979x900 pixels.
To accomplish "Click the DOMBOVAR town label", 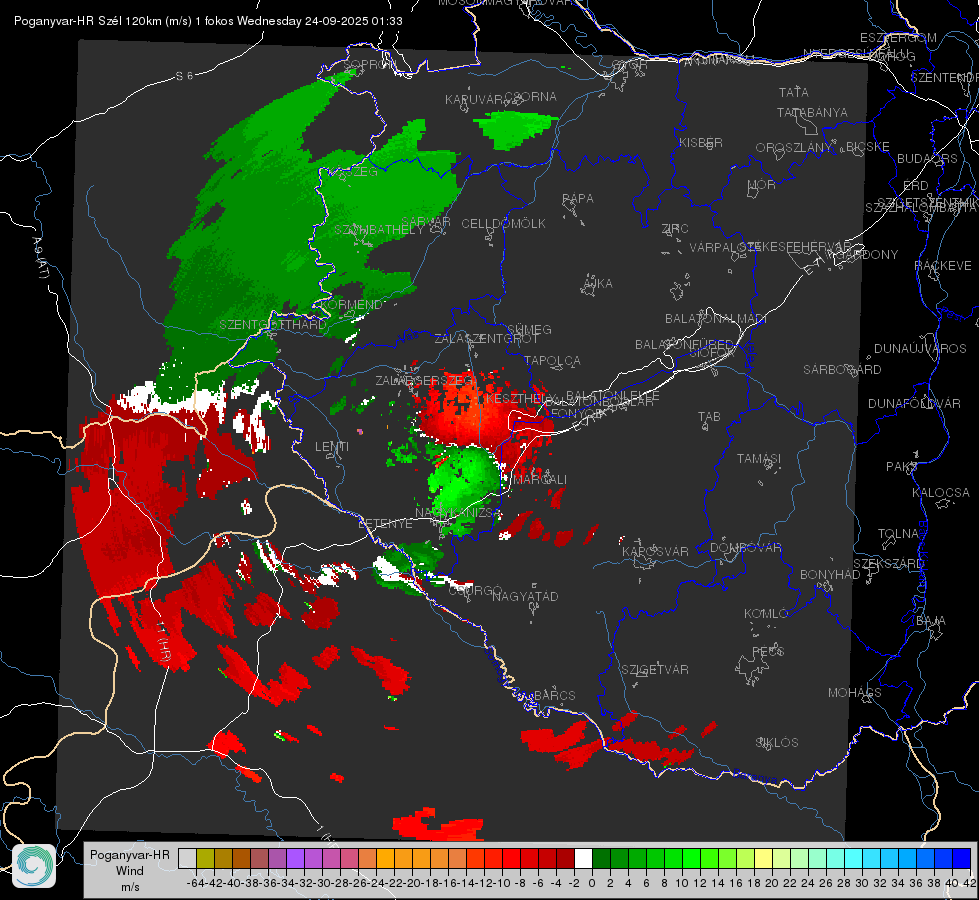I will 745,548.
